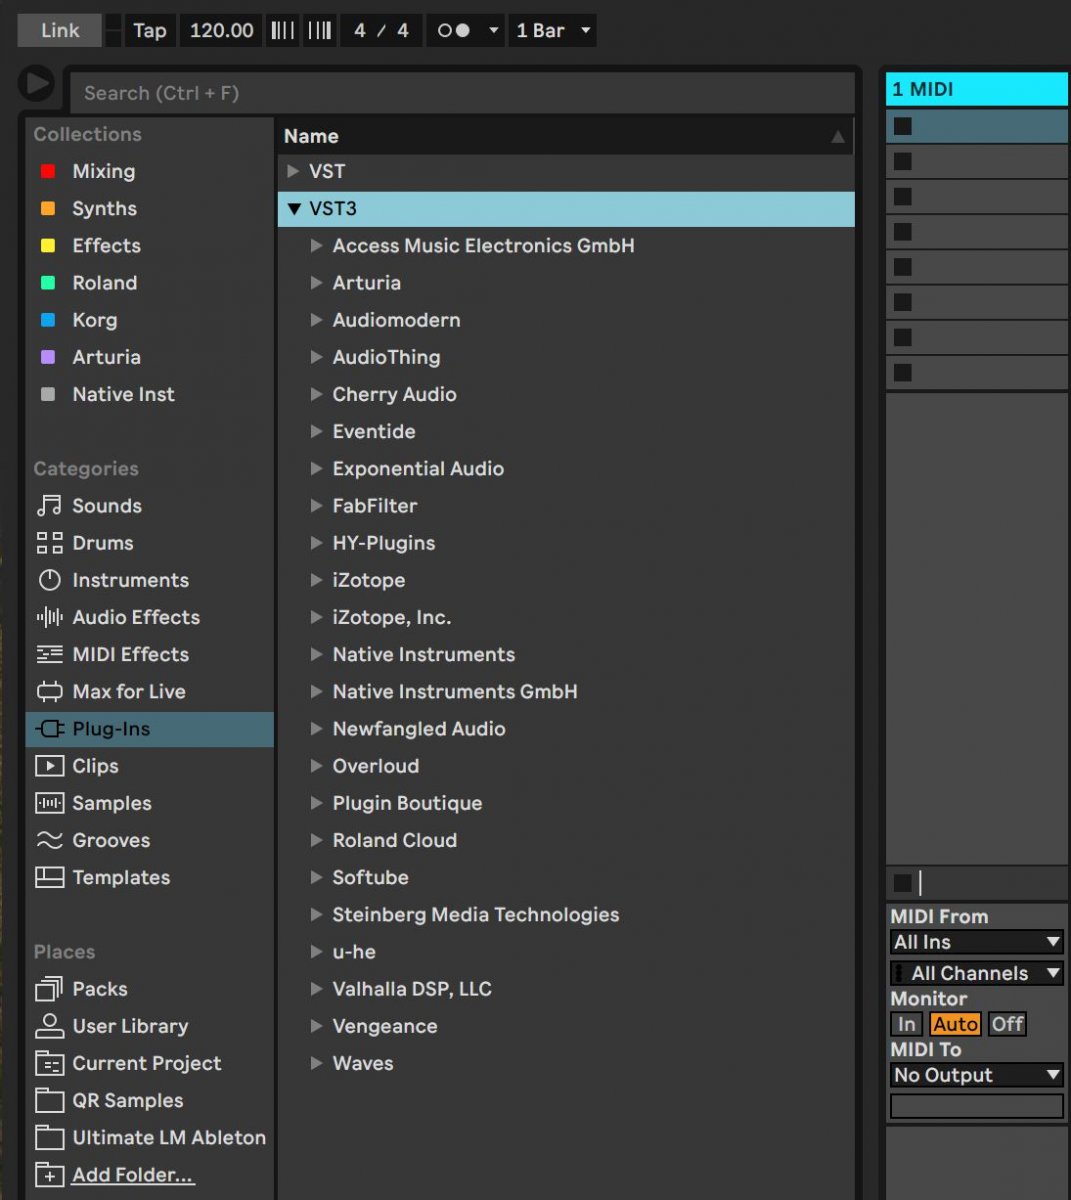Open the Packs place
The height and width of the screenshot is (1200, 1071).
149,989
